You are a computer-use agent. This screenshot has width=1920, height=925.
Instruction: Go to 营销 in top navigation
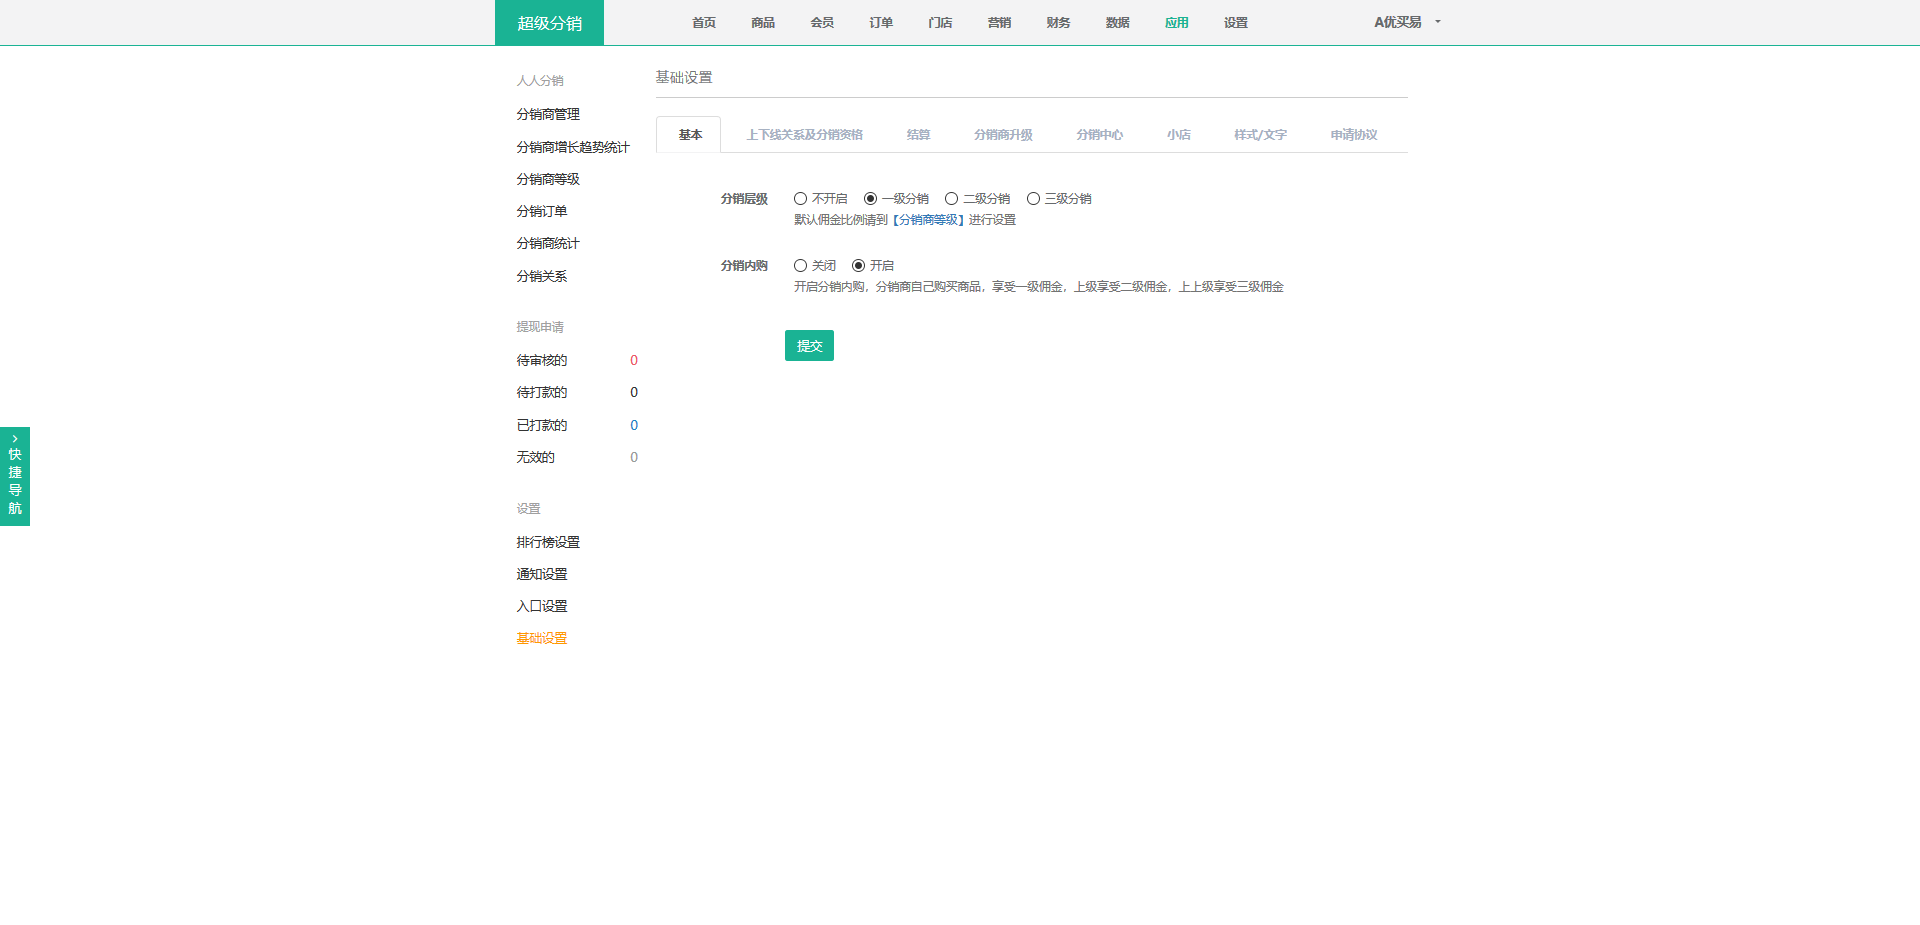tap(999, 23)
